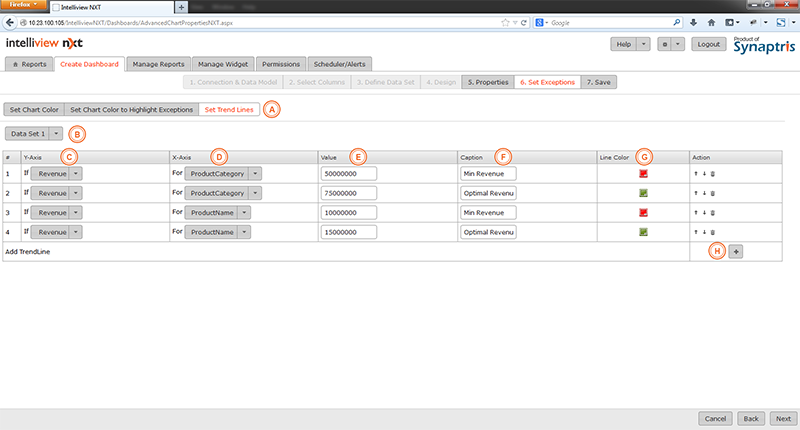The width and height of the screenshot is (800, 430).
Task: Select the Set Chart Color tab
Action: tap(35, 108)
